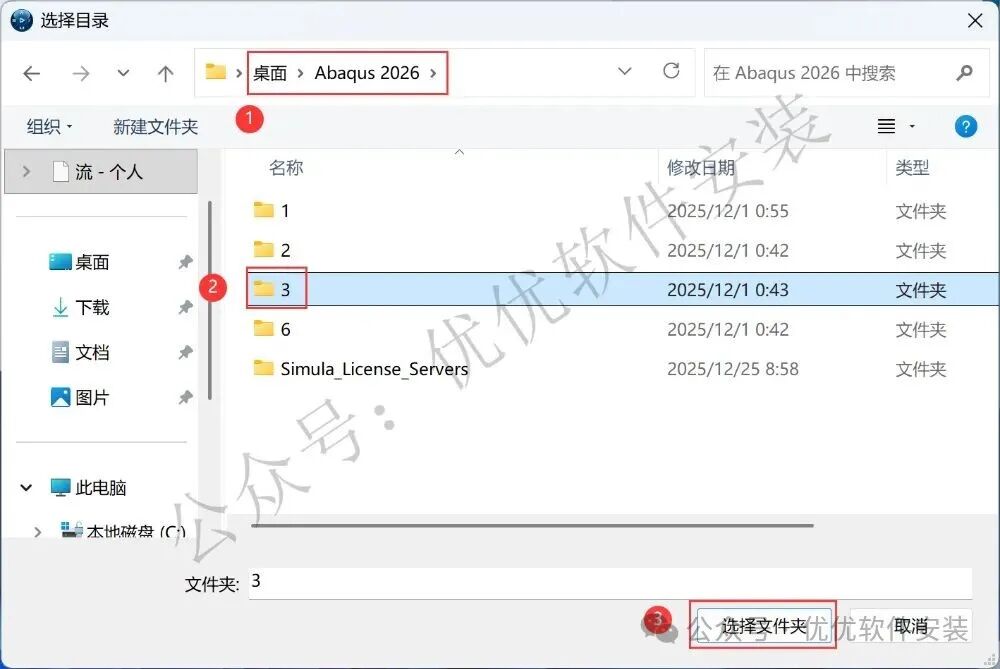1000x669 pixels.
Task: Click the search magnifier icon
Action: tap(964, 73)
